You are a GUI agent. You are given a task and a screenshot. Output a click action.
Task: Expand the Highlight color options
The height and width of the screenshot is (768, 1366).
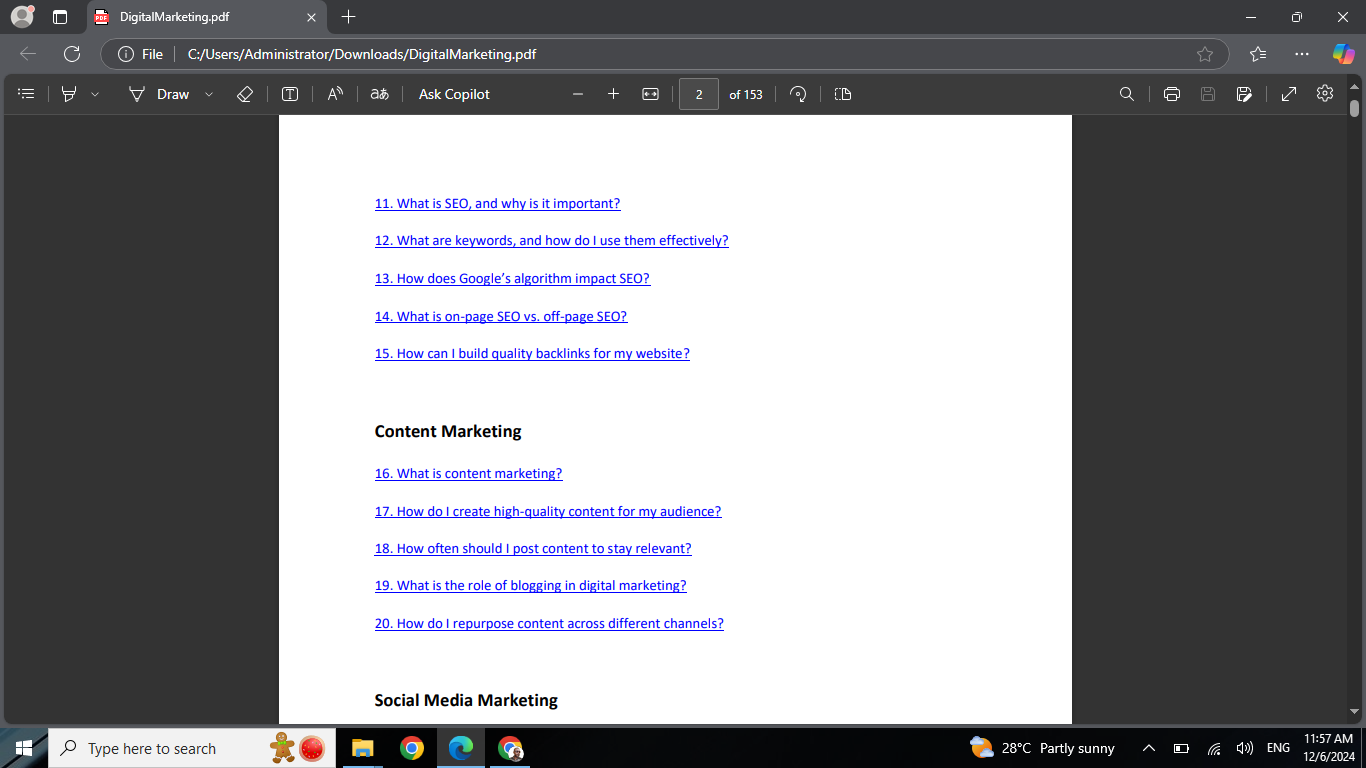pyautogui.click(x=95, y=93)
